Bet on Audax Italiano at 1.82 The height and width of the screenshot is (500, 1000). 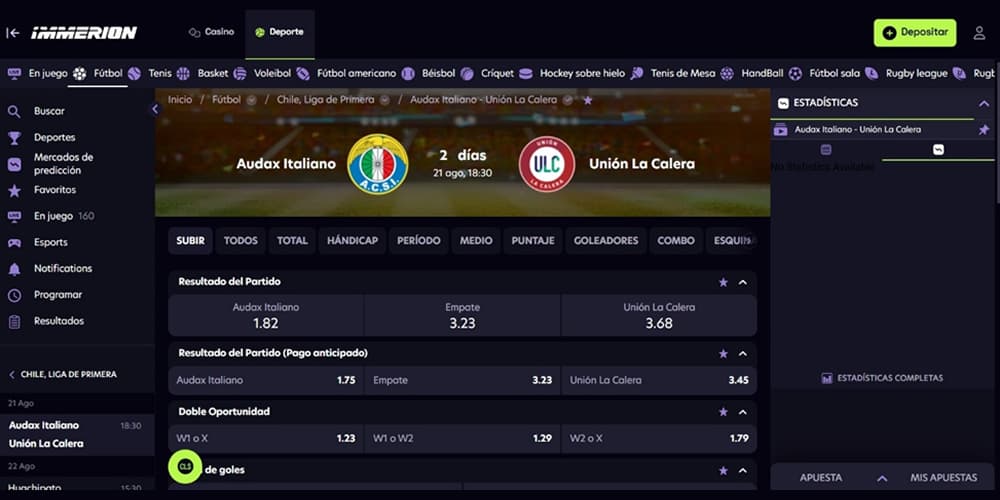(266, 315)
